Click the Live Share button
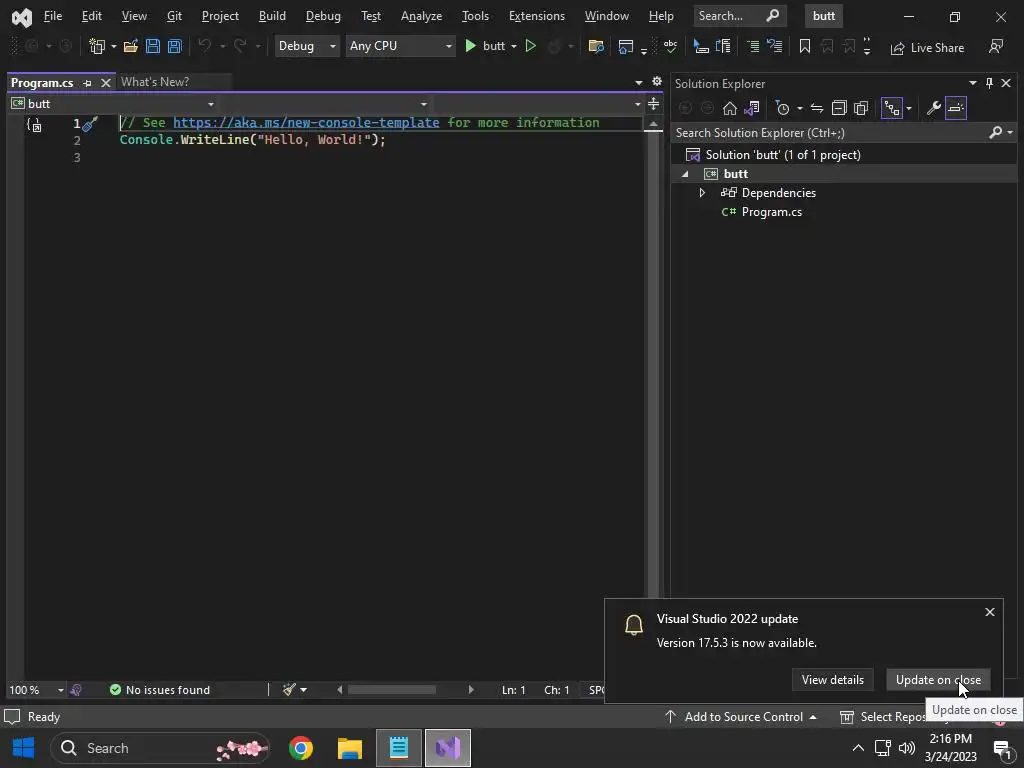The width and height of the screenshot is (1024, 768). tap(927, 48)
